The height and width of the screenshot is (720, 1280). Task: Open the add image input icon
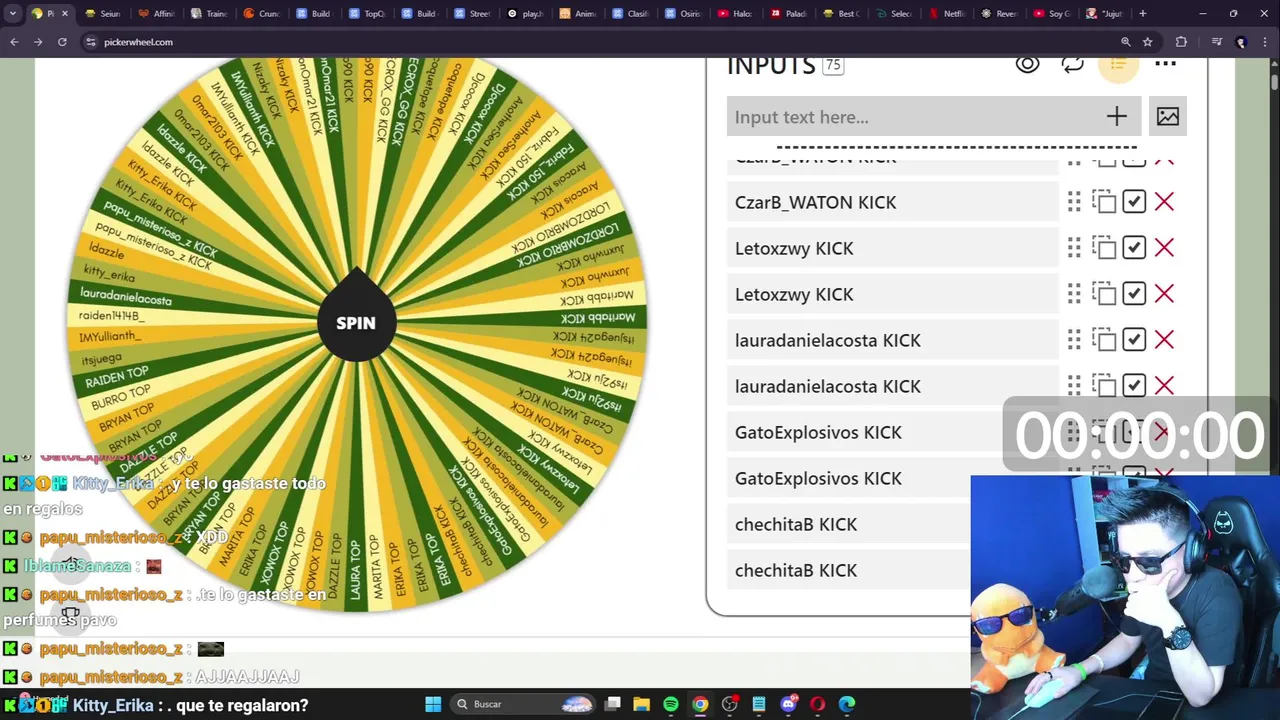(x=1168, y=117)
